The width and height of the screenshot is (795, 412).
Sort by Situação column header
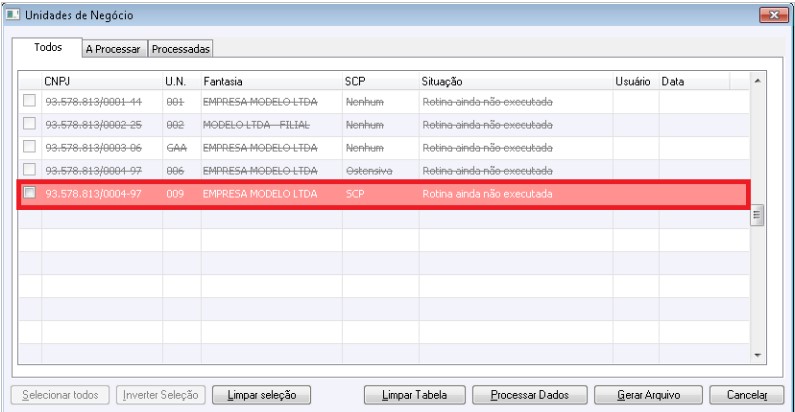(x=516, y=81)
